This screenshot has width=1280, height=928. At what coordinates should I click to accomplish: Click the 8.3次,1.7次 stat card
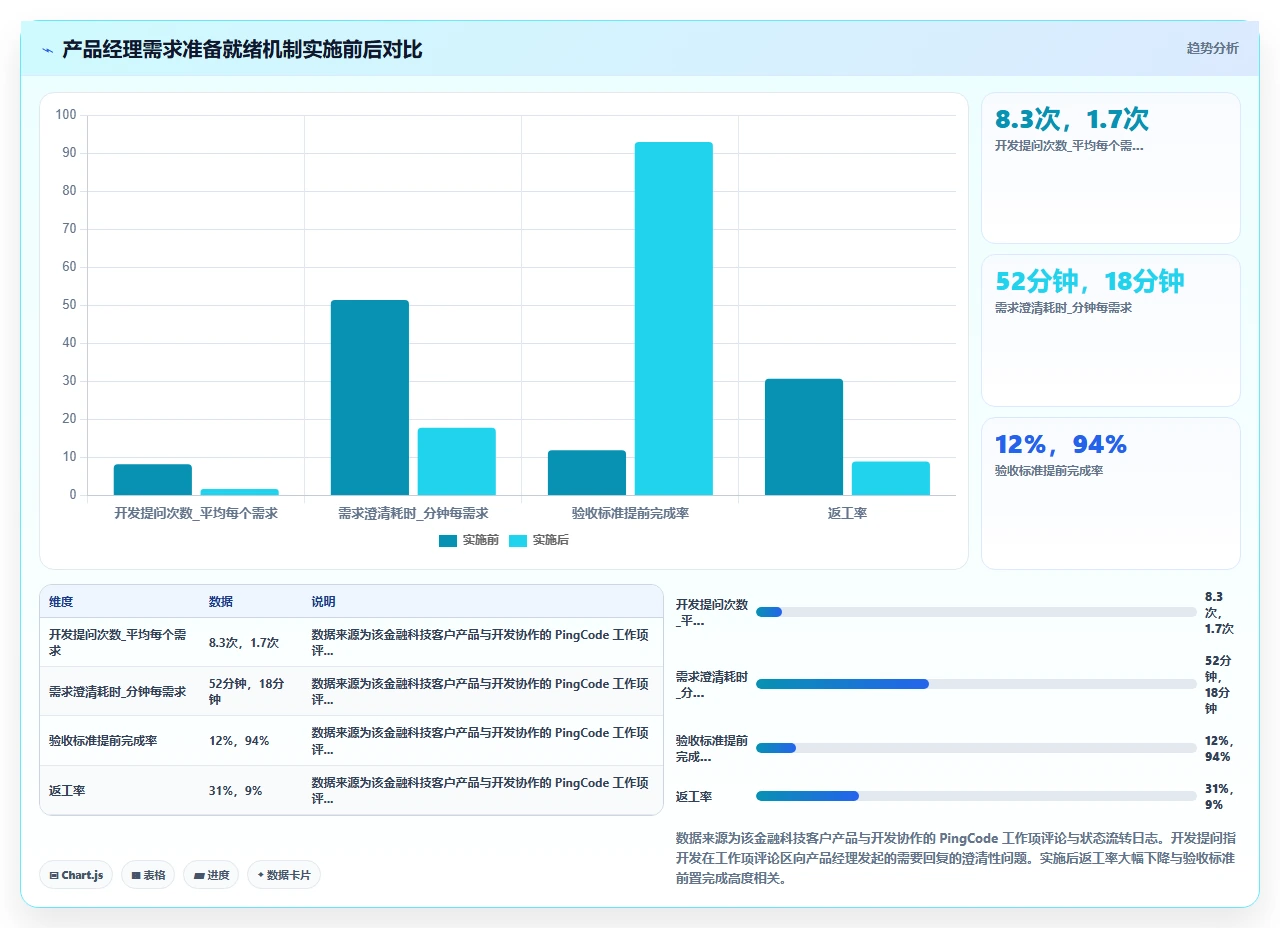click(x=1111, y=168)
